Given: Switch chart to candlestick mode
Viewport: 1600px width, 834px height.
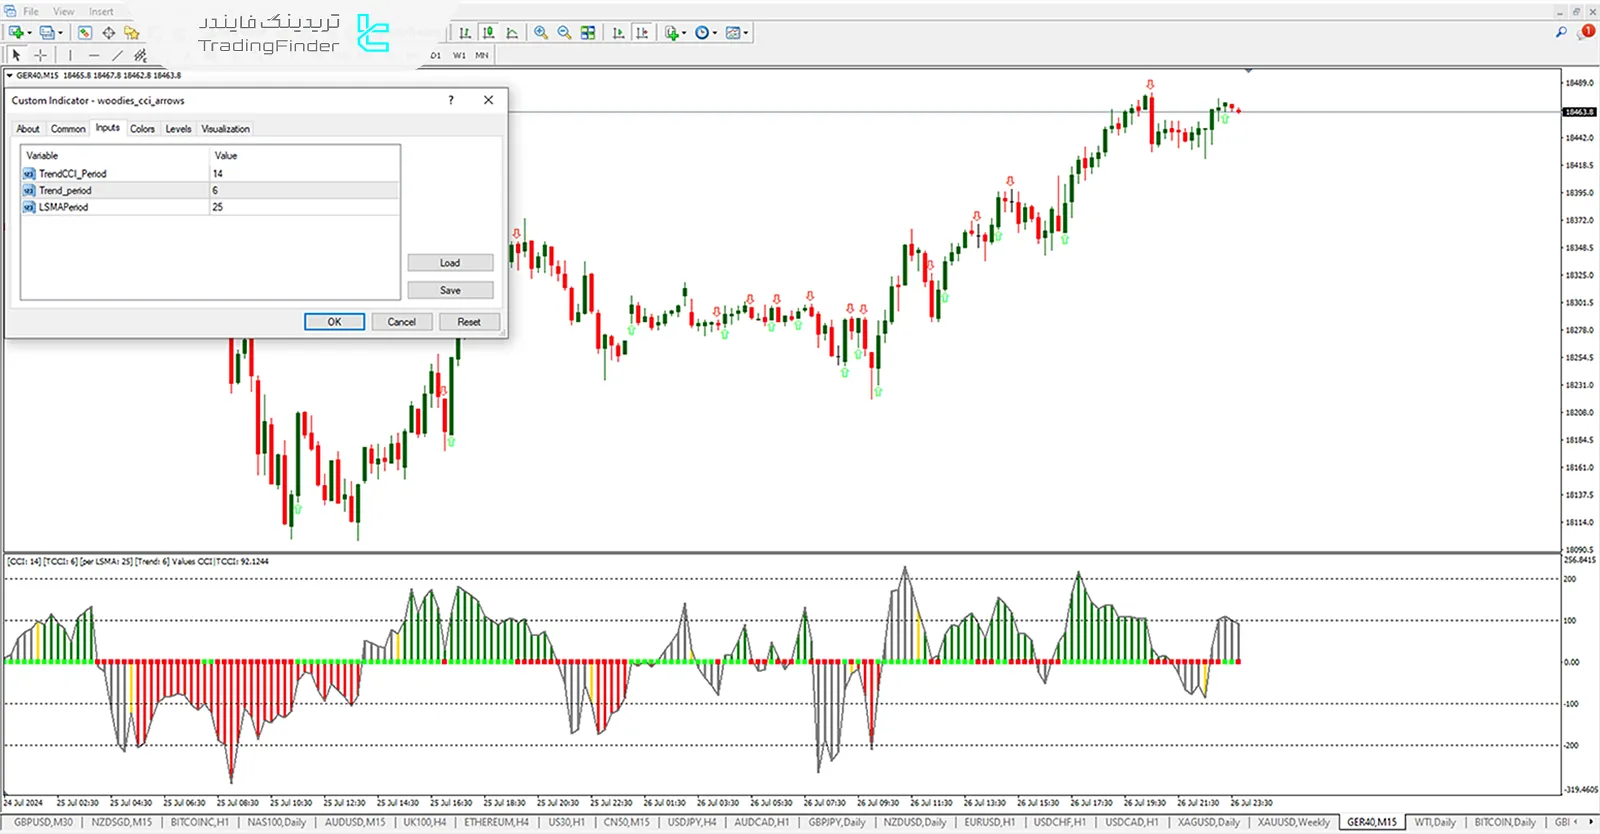Looking at the screenshot, I should 488,33.
